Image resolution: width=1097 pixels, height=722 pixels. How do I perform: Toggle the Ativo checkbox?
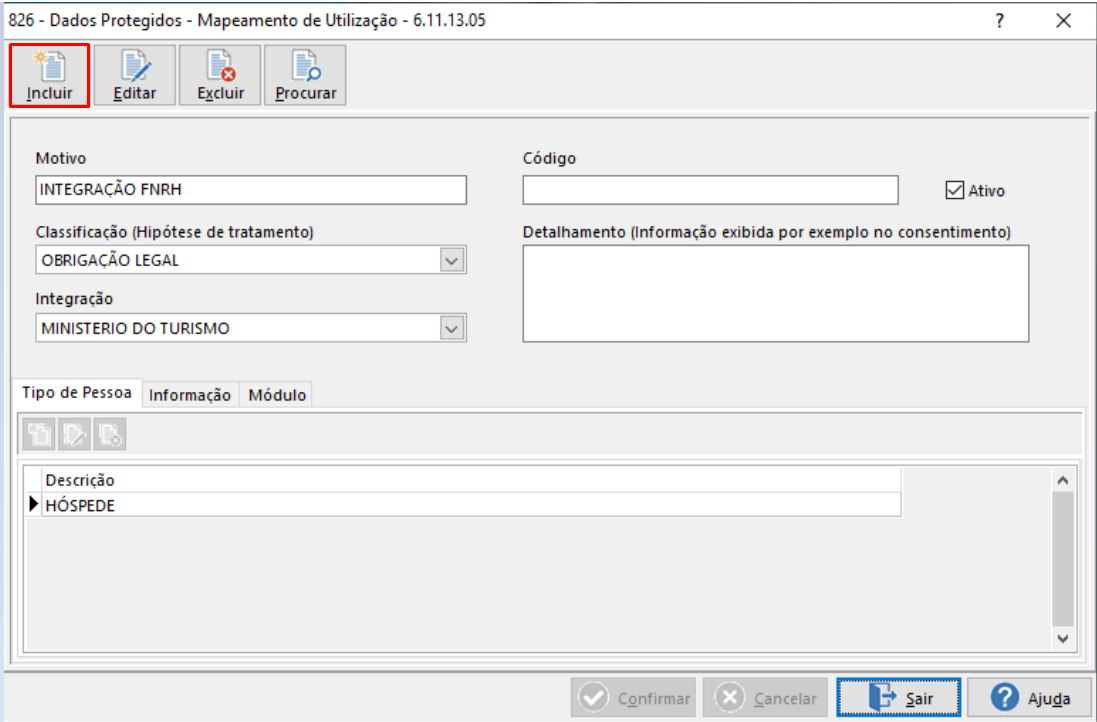pos(954,190)
